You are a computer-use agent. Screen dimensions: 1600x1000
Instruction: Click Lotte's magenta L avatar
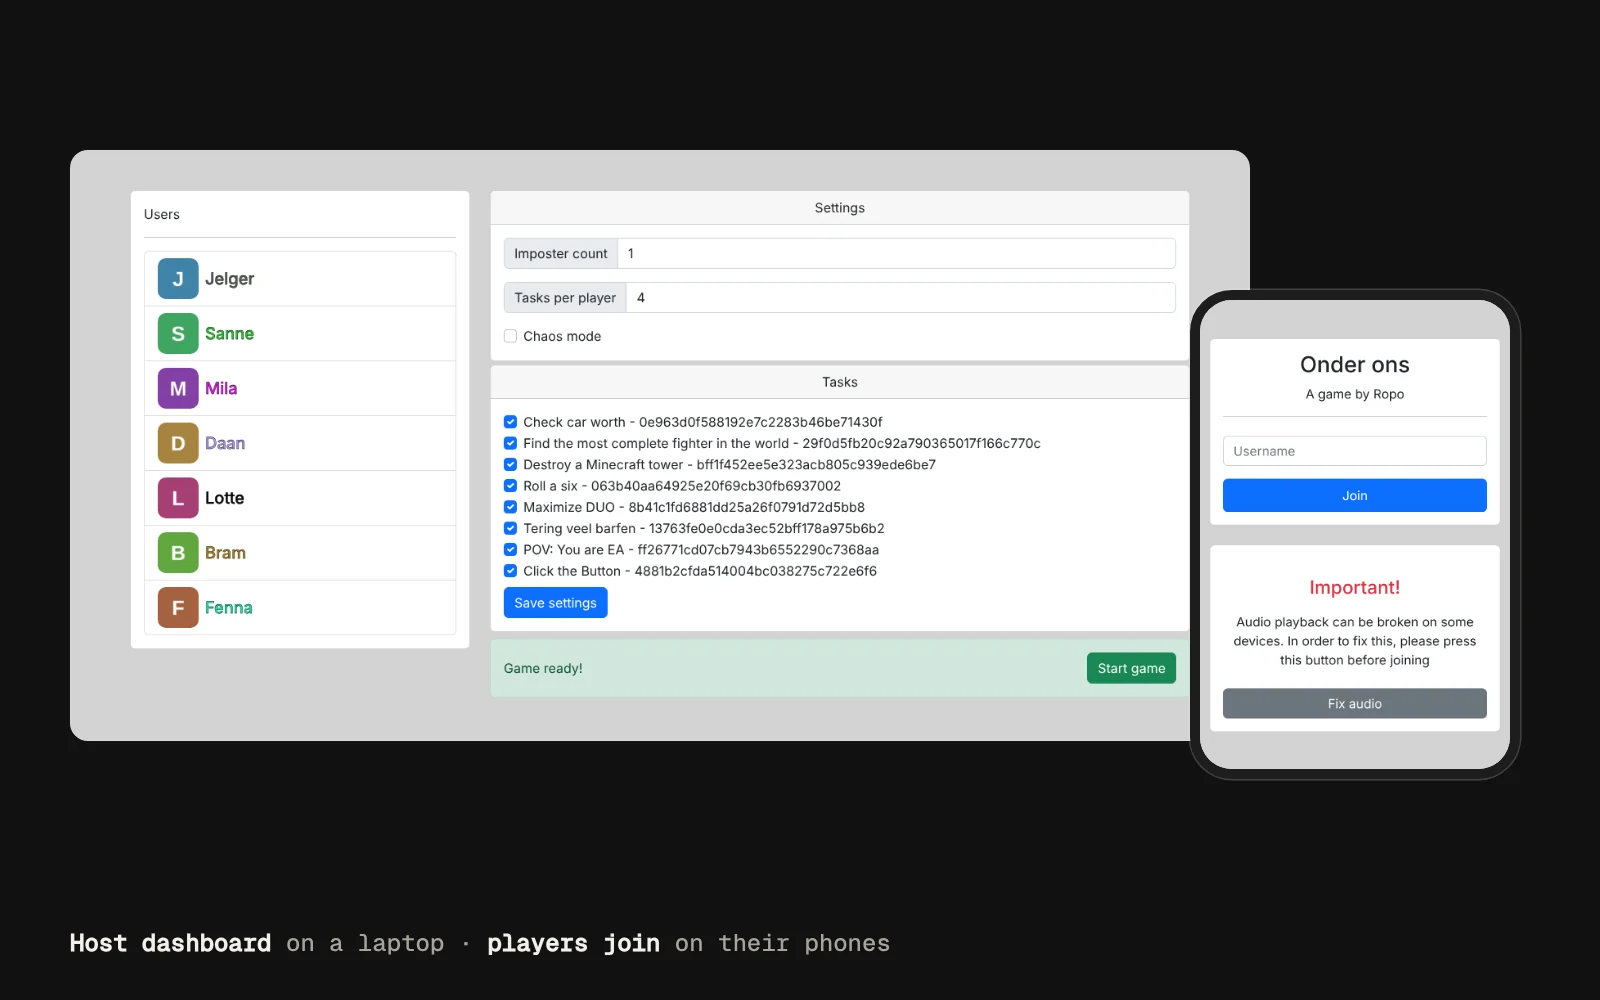click(178, 498)
